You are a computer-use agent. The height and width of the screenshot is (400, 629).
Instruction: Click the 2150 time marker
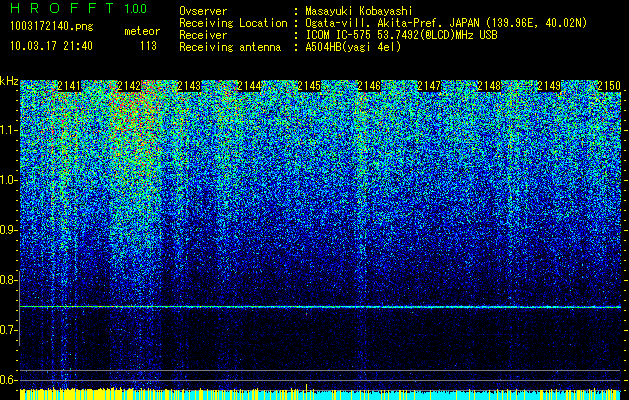click(x=609, y=86)
